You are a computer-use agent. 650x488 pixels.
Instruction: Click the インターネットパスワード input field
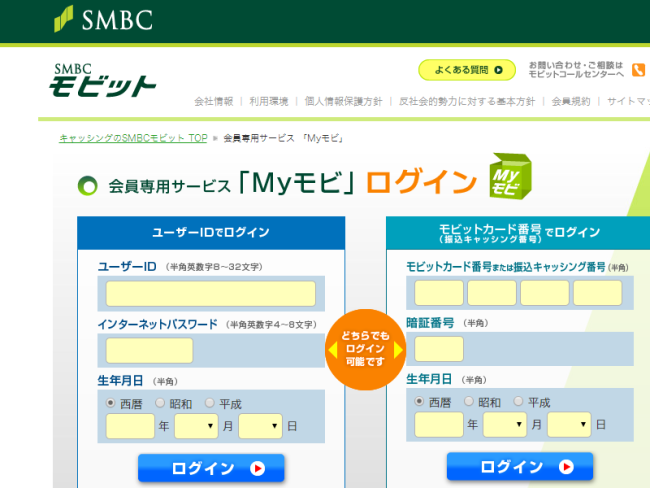click(149, 350)
